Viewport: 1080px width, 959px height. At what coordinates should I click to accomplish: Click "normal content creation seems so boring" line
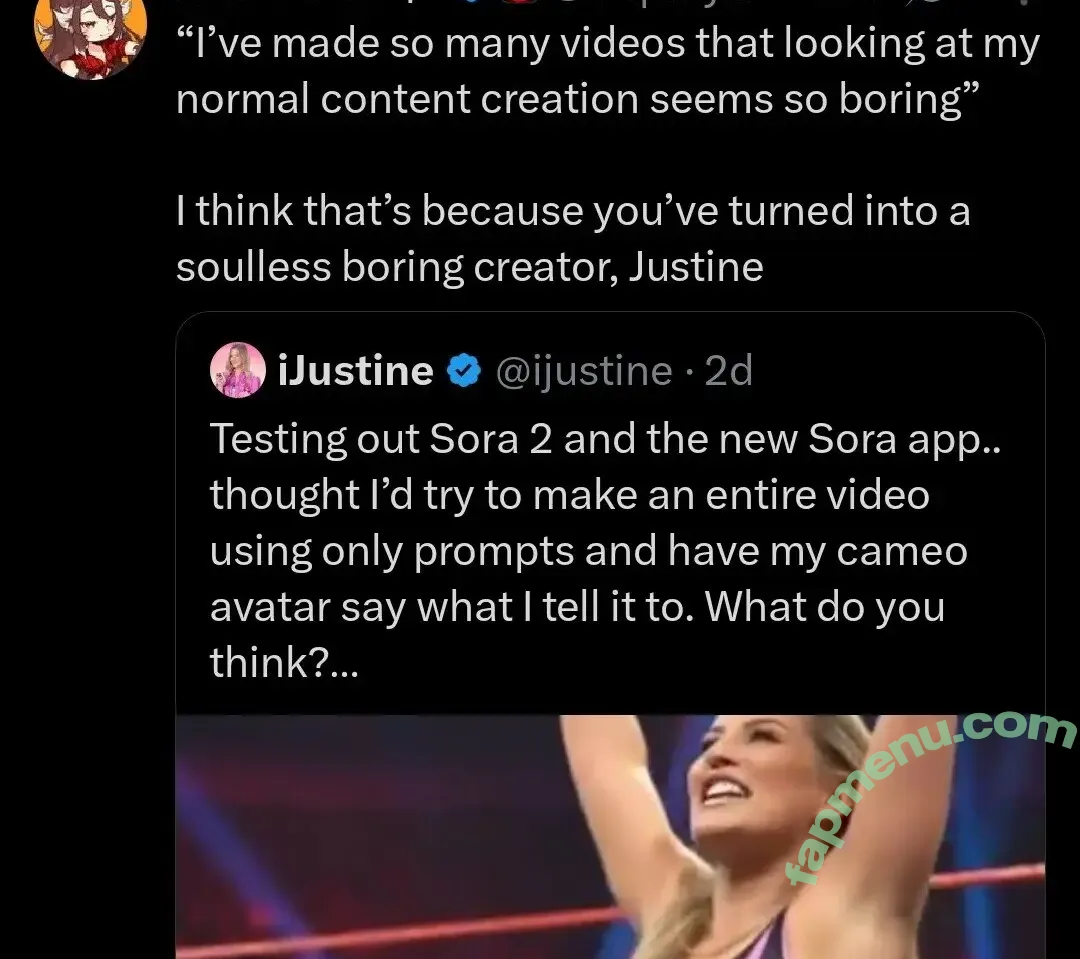[569, 101]
